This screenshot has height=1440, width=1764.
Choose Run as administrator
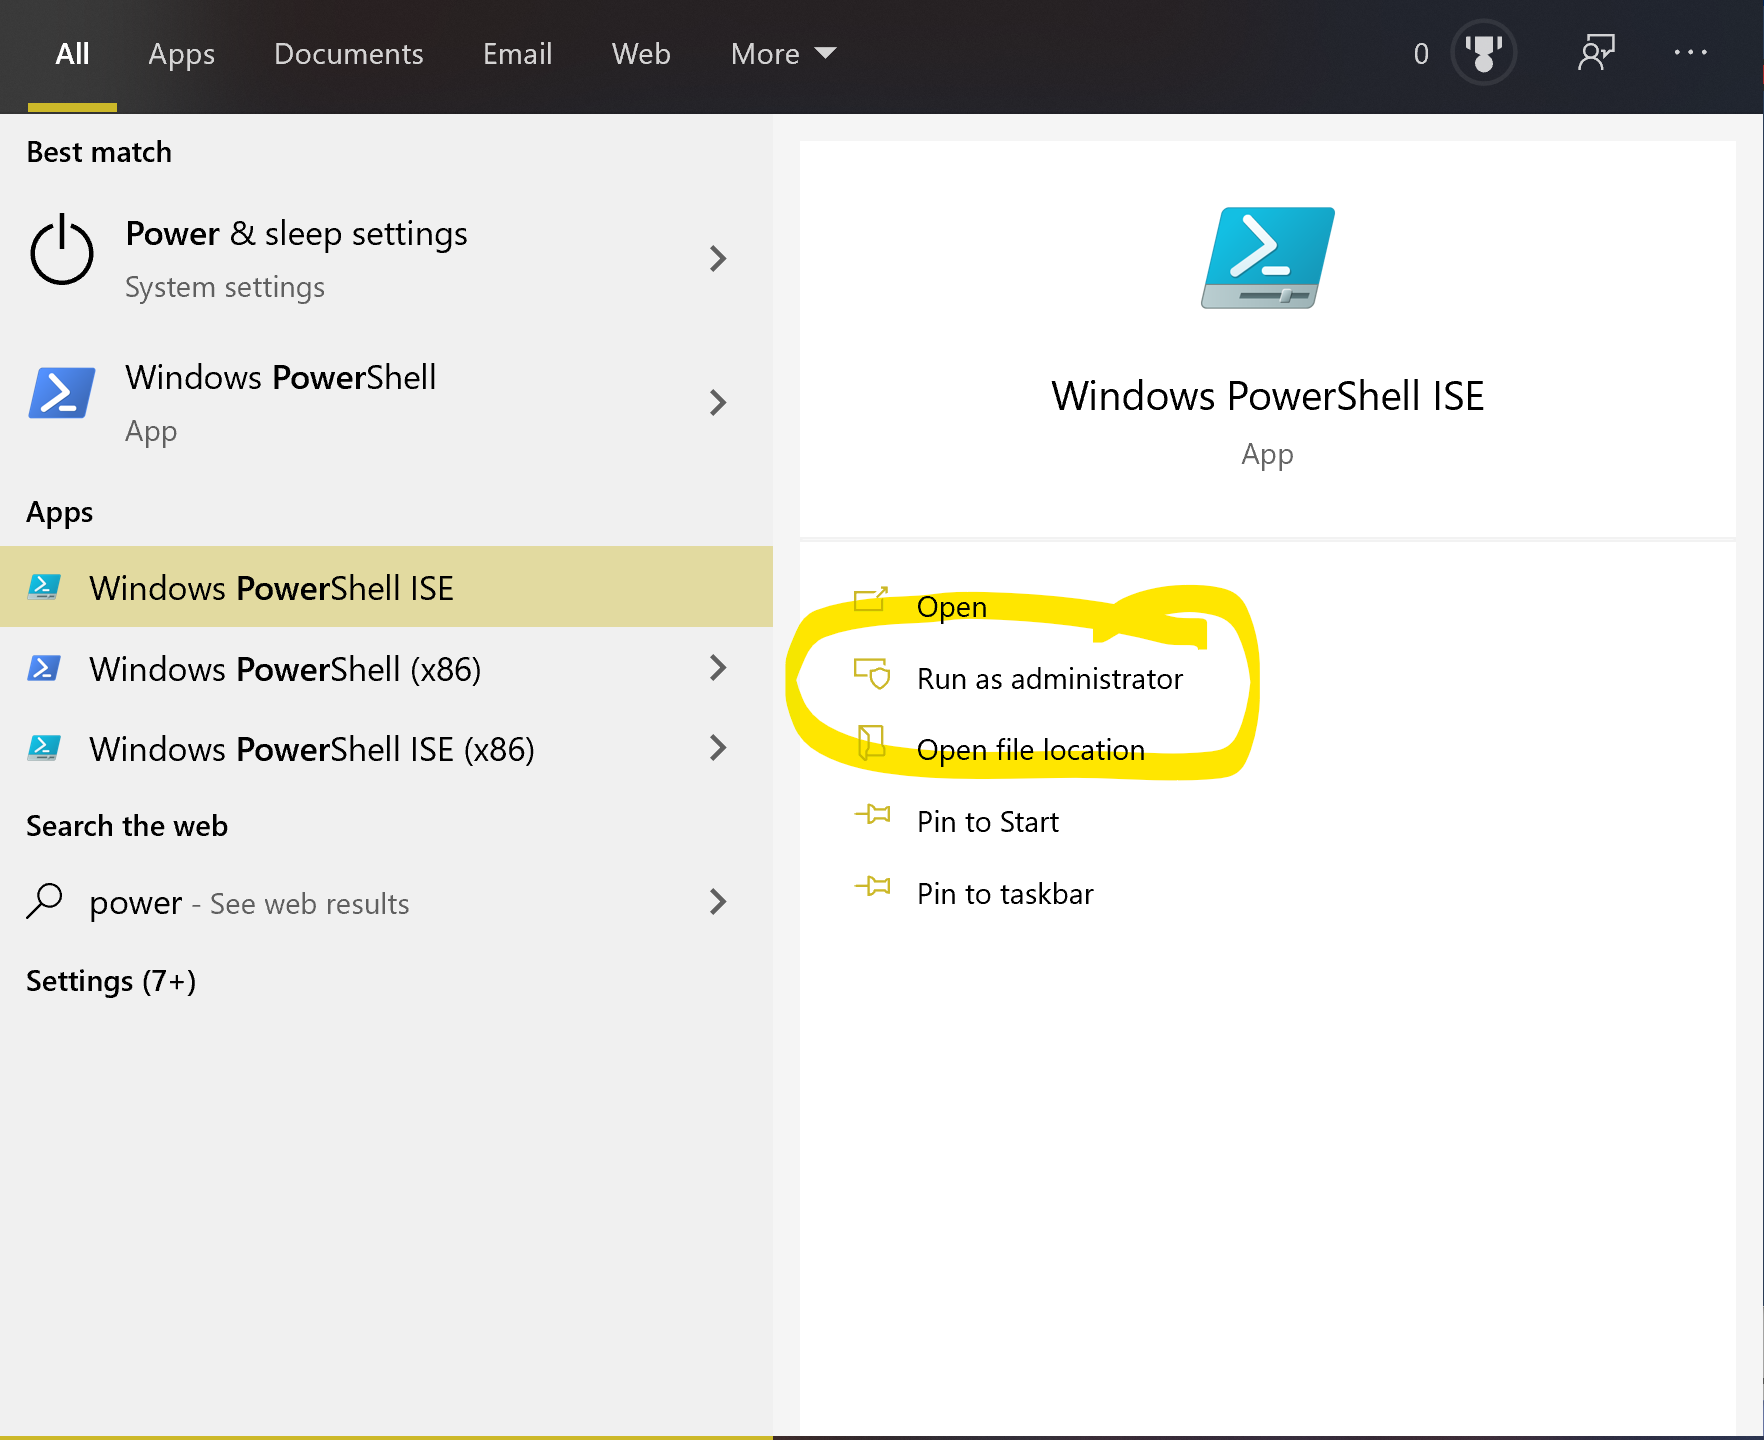pyautogui.click(x=1049, y=679)
